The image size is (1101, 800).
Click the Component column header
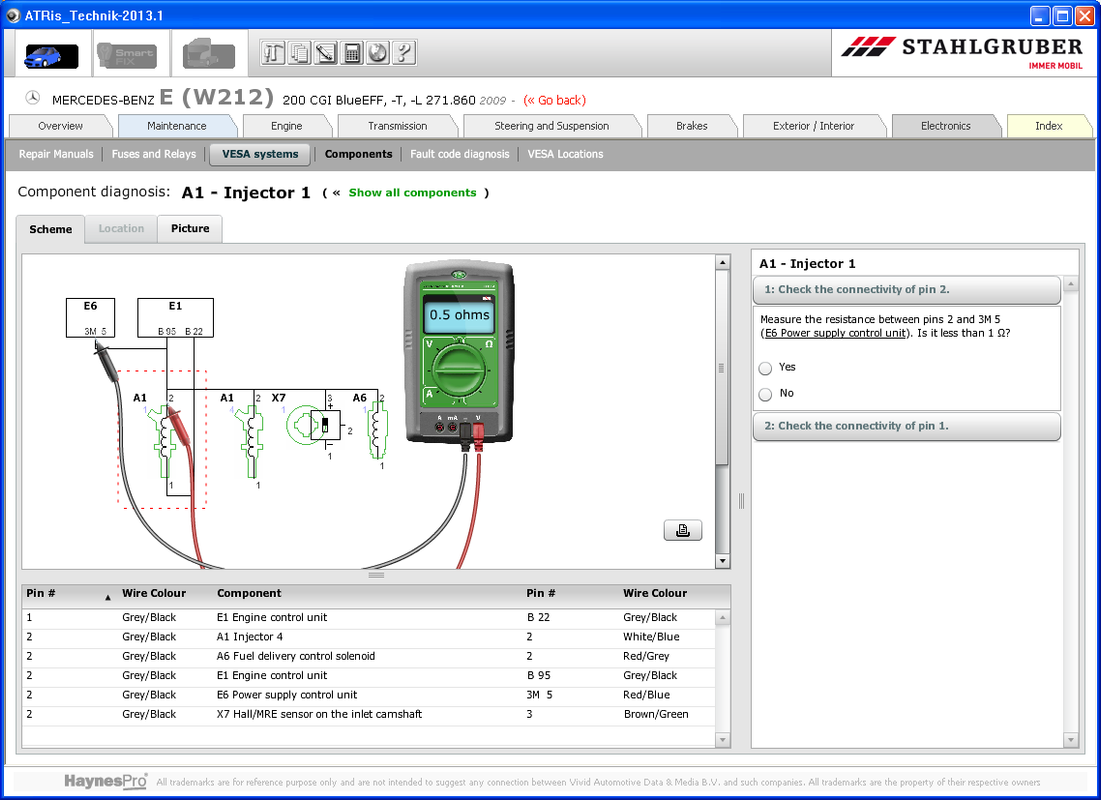tap(249, 594)
